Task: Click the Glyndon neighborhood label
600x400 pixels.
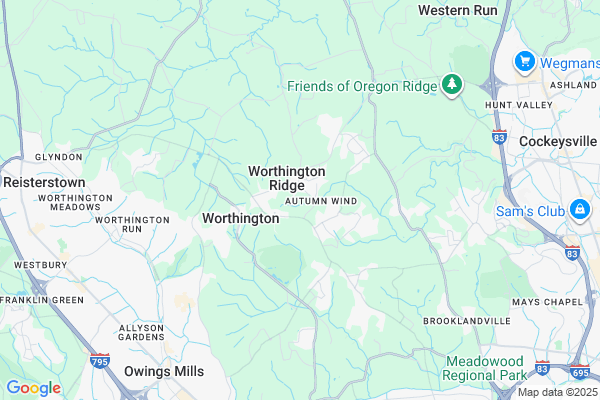Action: point(59,157)
